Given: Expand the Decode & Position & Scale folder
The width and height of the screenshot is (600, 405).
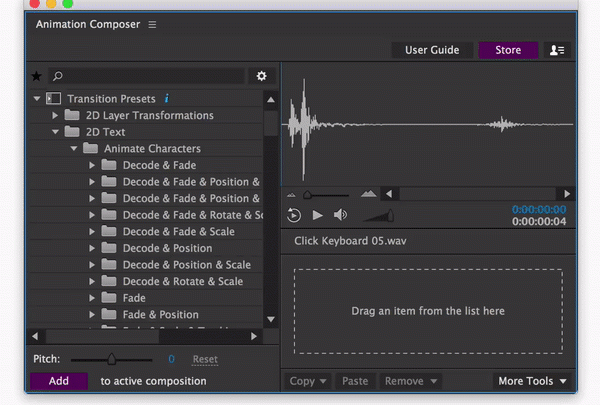Looking at the screenshot, I should [x=92, y=265].
